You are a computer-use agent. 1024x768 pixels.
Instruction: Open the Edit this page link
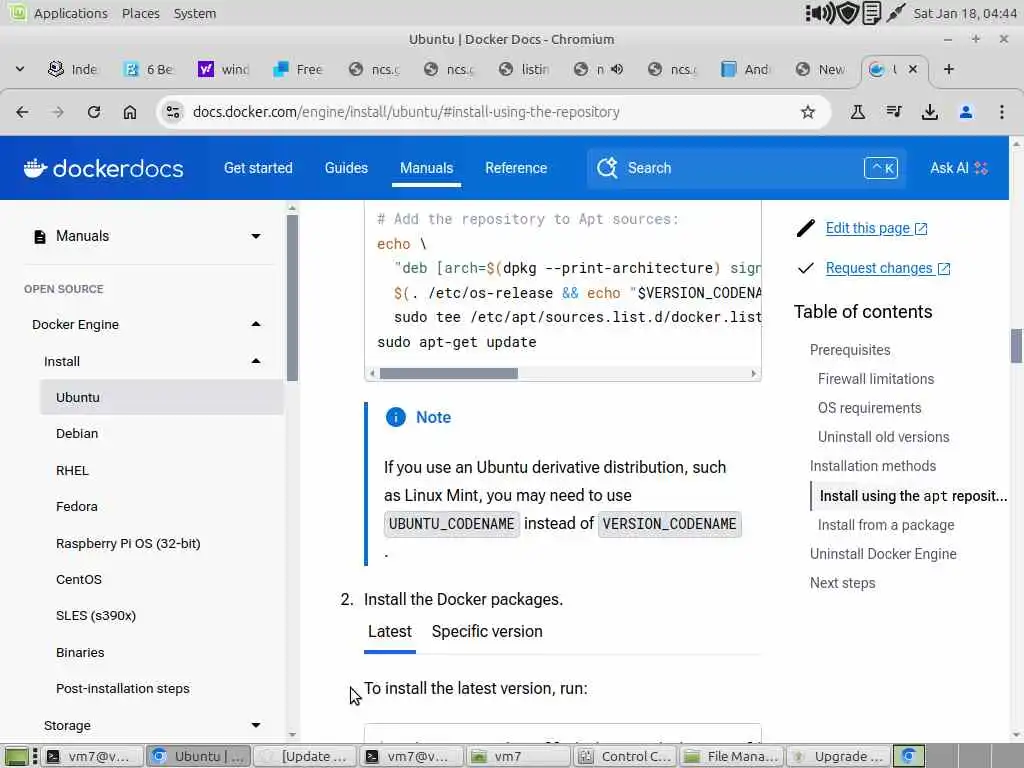click(876, 229)
